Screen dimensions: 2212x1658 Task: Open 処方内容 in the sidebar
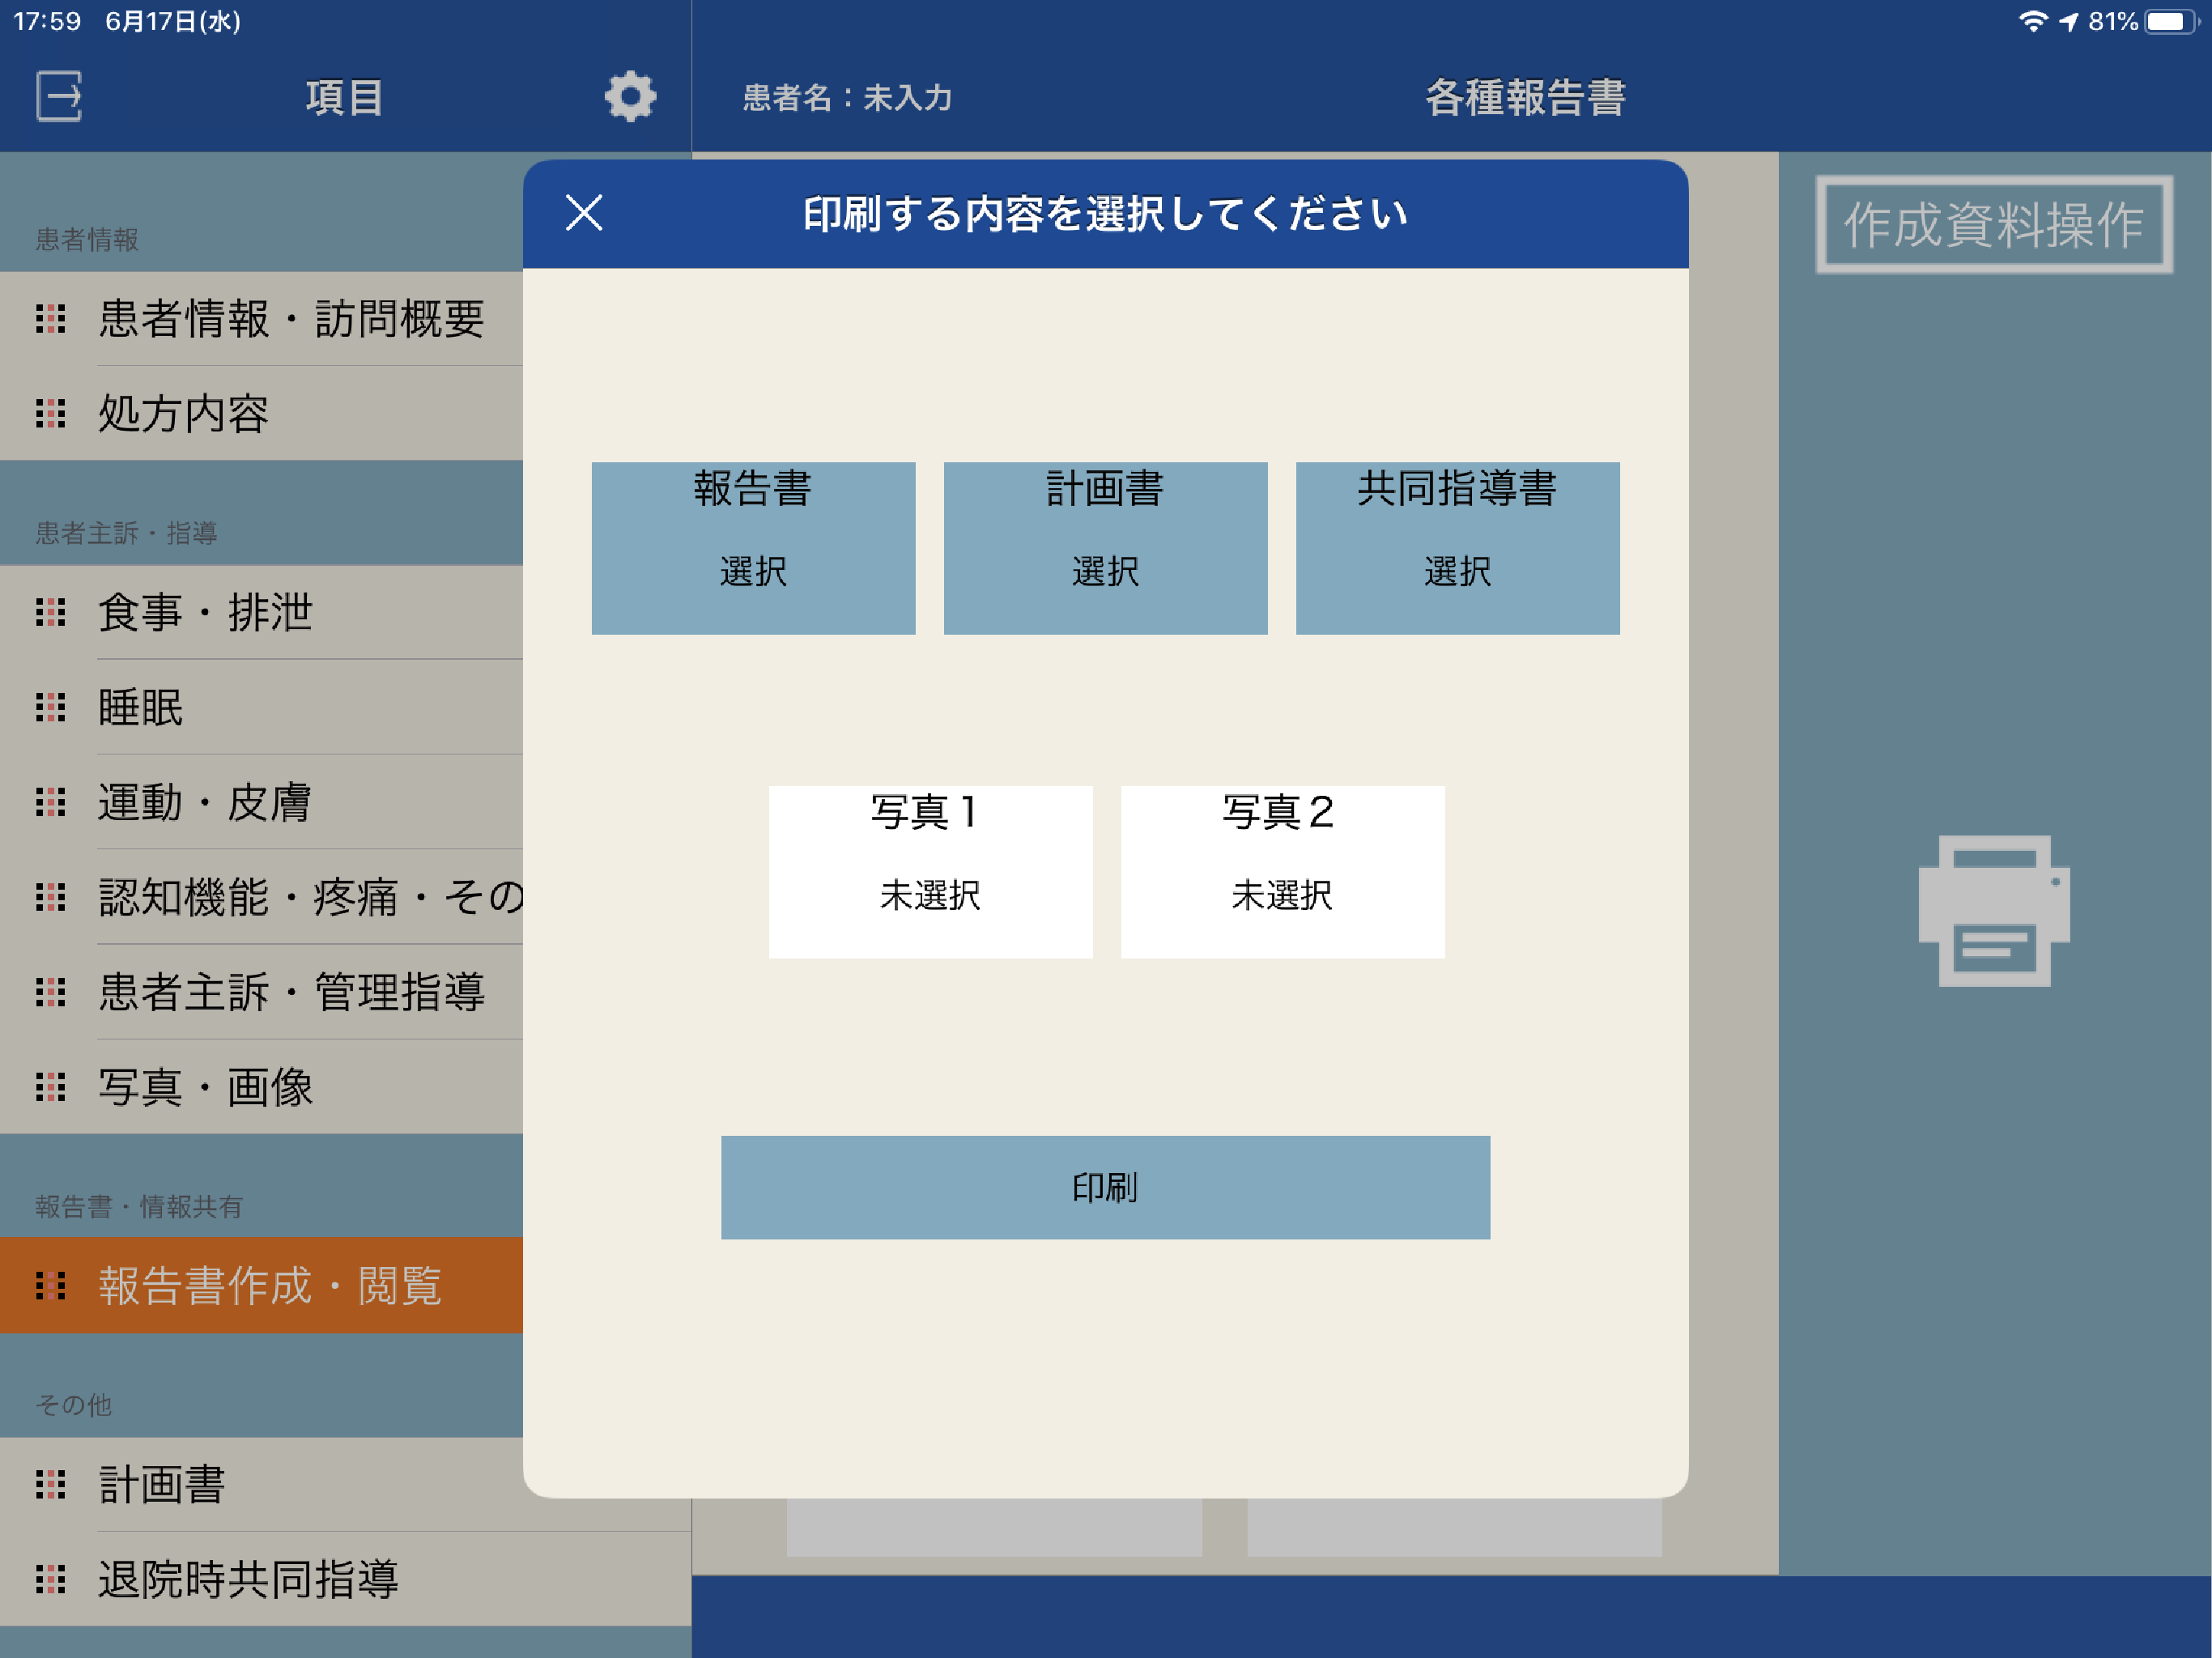coord(261,413)
